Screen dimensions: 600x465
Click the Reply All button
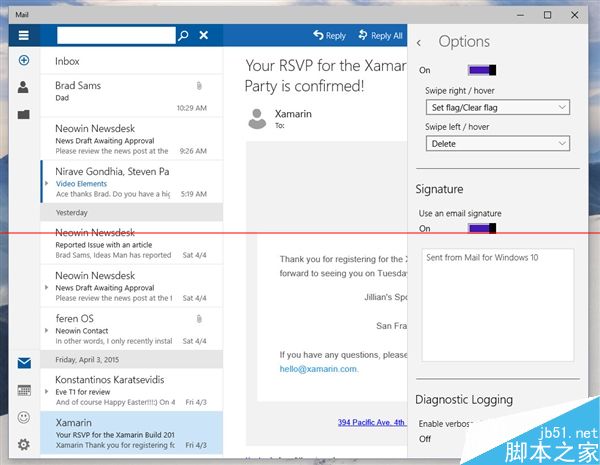click(x=380, y=36)
